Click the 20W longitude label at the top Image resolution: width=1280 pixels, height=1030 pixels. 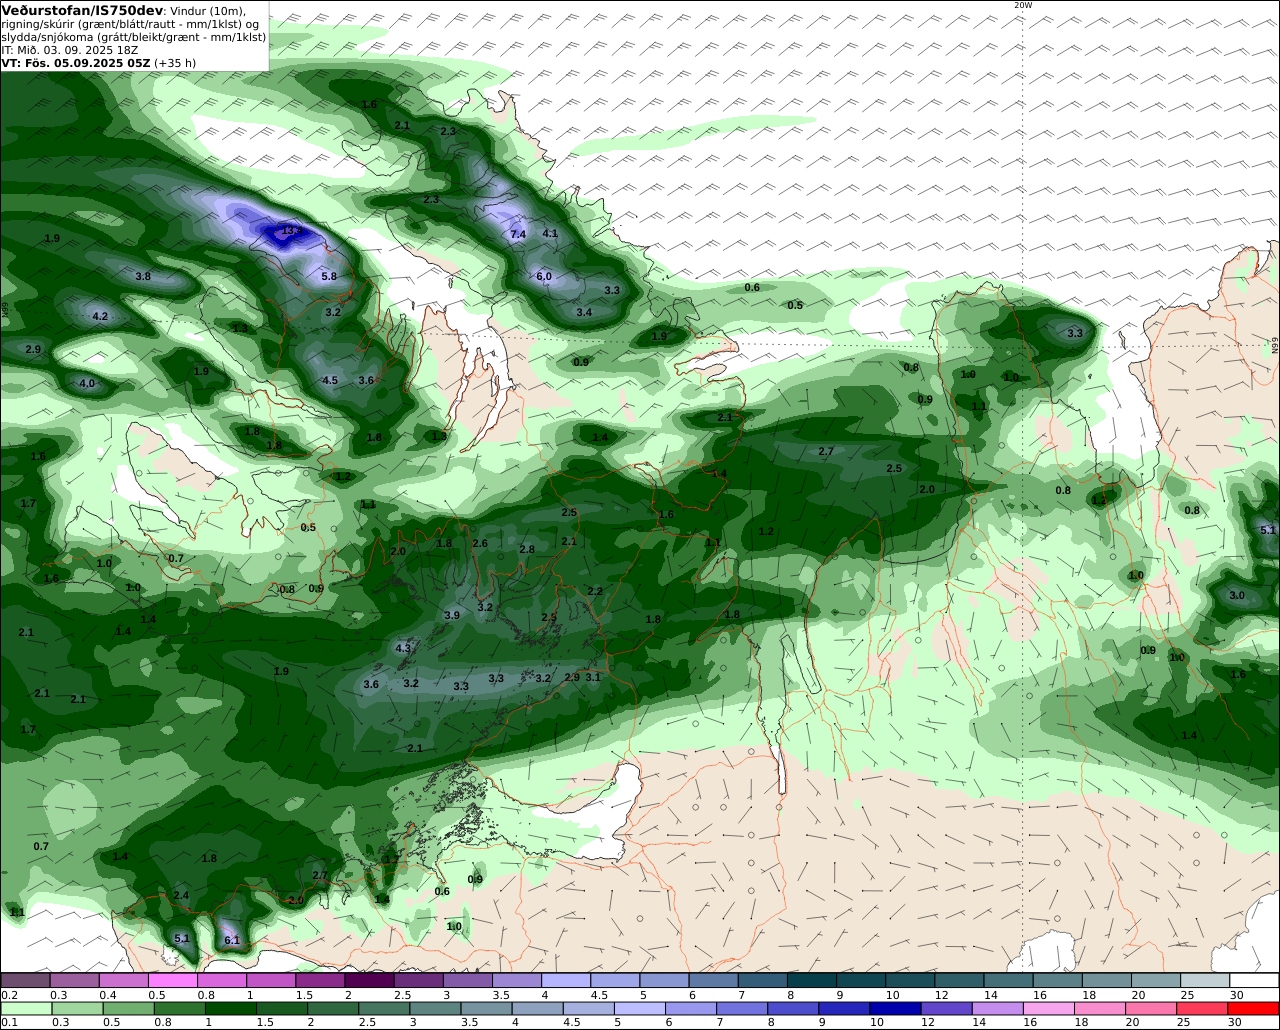[x=1022, y=5]
